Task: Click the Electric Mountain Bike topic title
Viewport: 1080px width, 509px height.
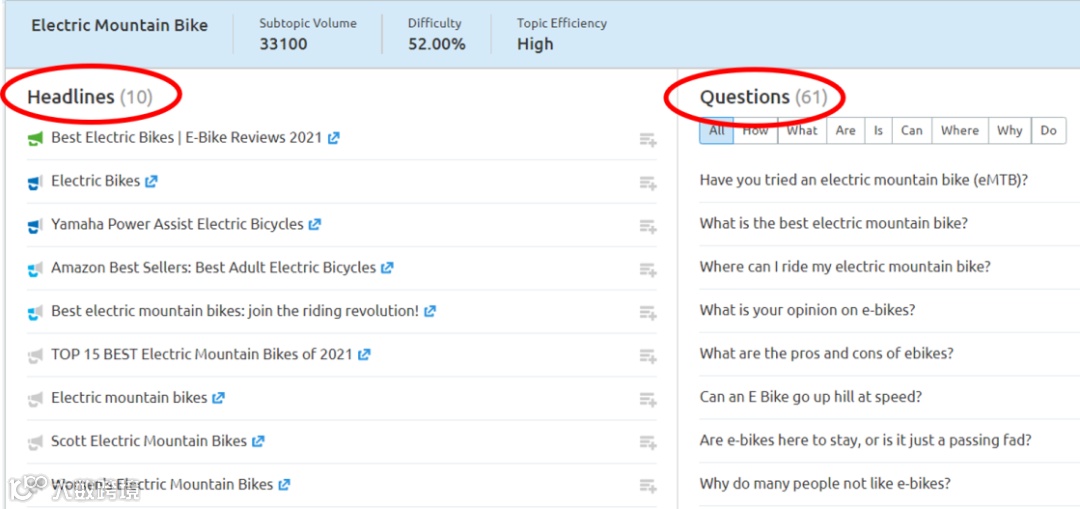Action: click(120, 26)
